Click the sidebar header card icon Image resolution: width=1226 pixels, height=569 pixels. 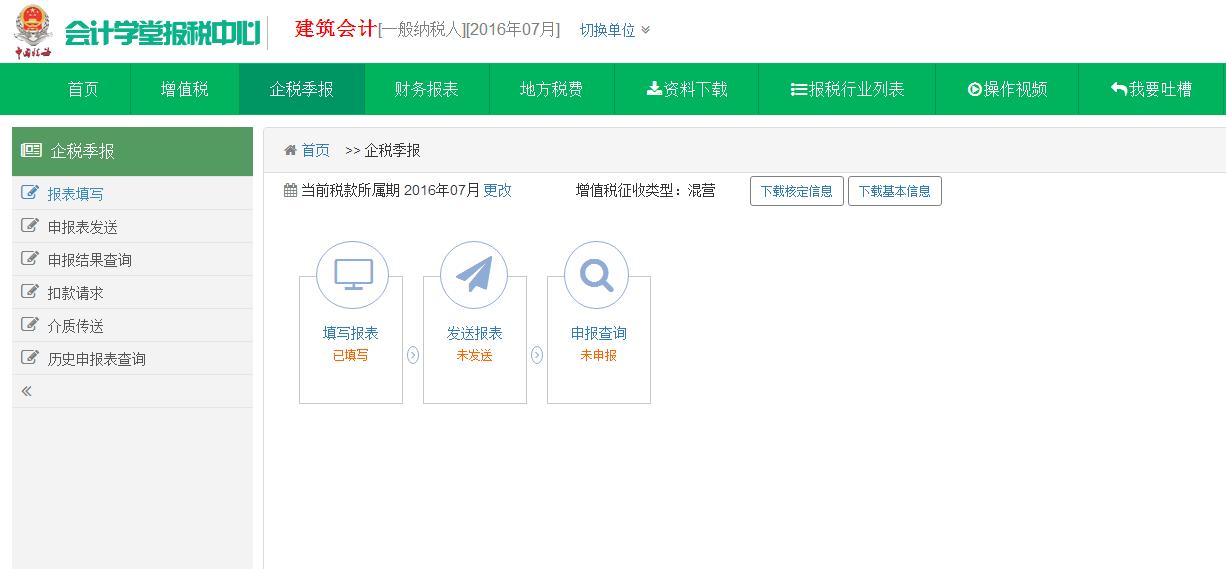[31, 151]
